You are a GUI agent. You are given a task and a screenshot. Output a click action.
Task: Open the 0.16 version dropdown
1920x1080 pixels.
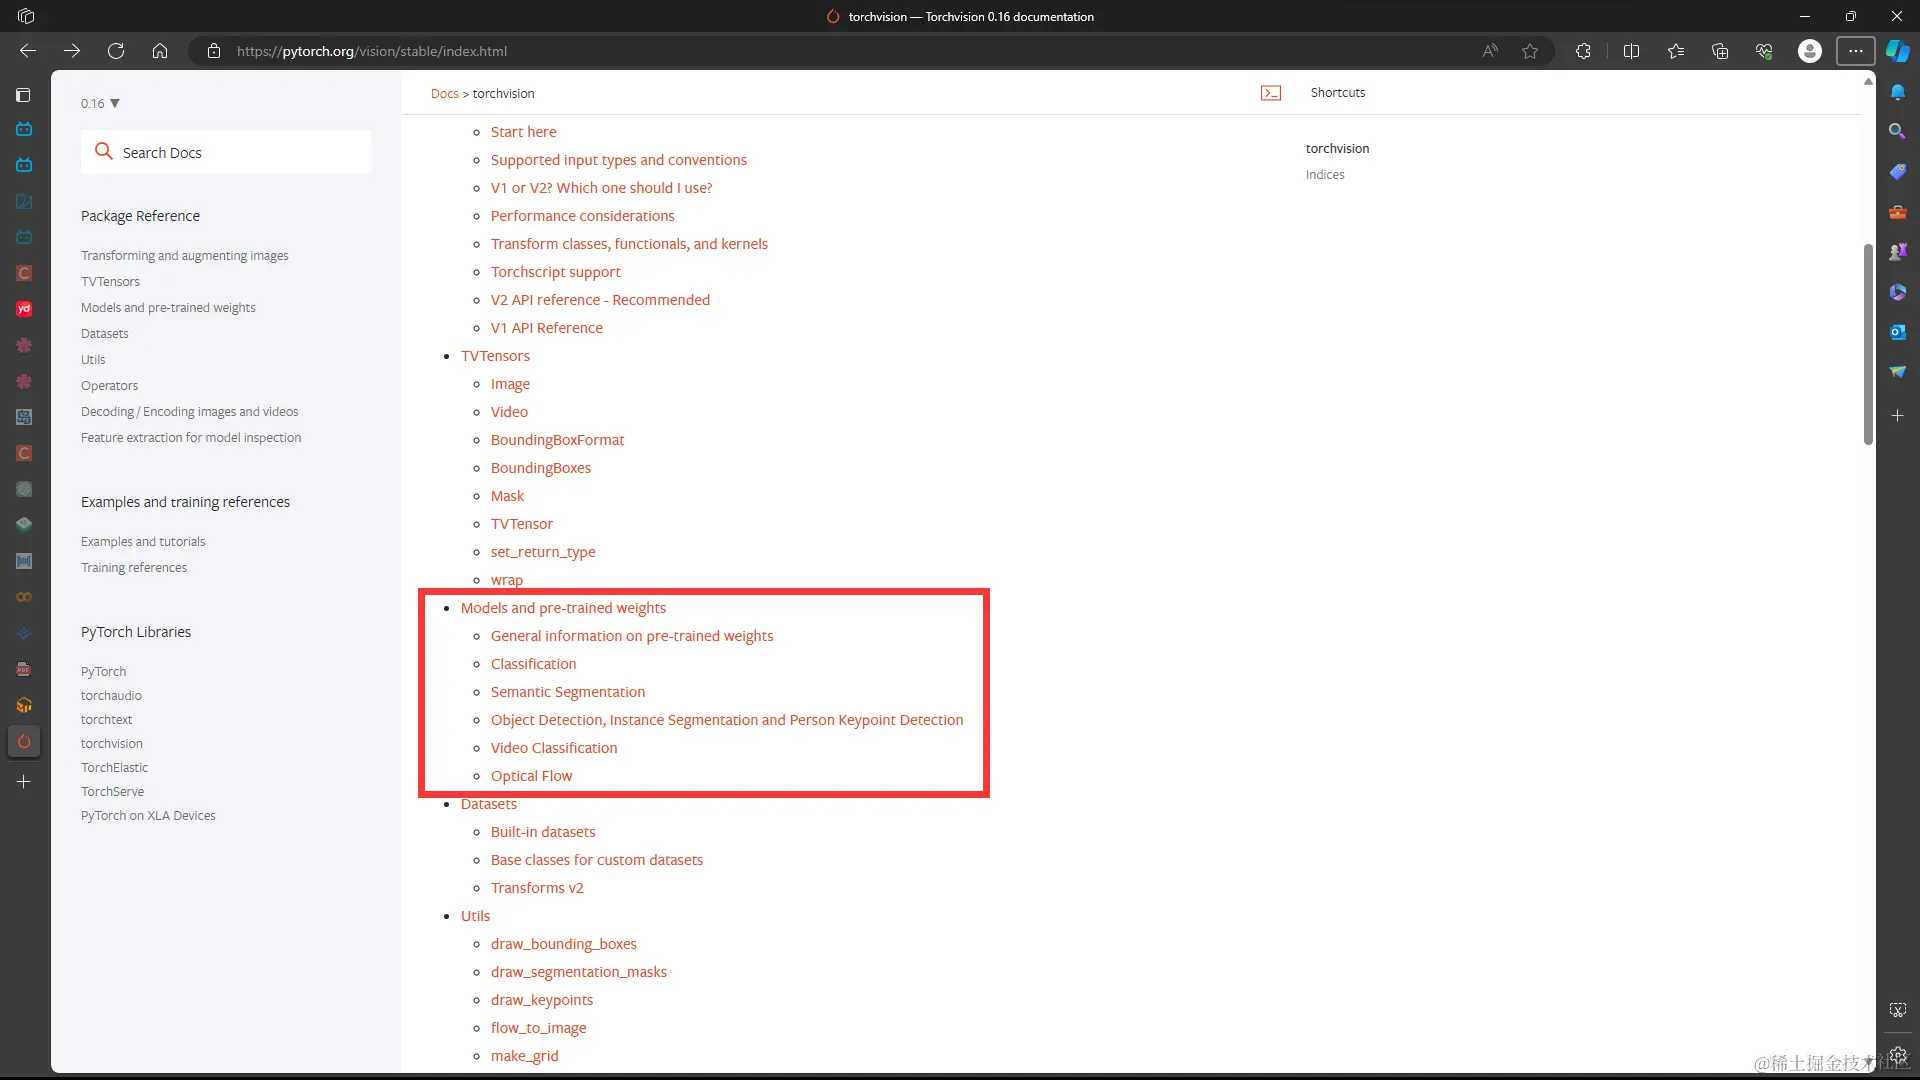(100, 103)
